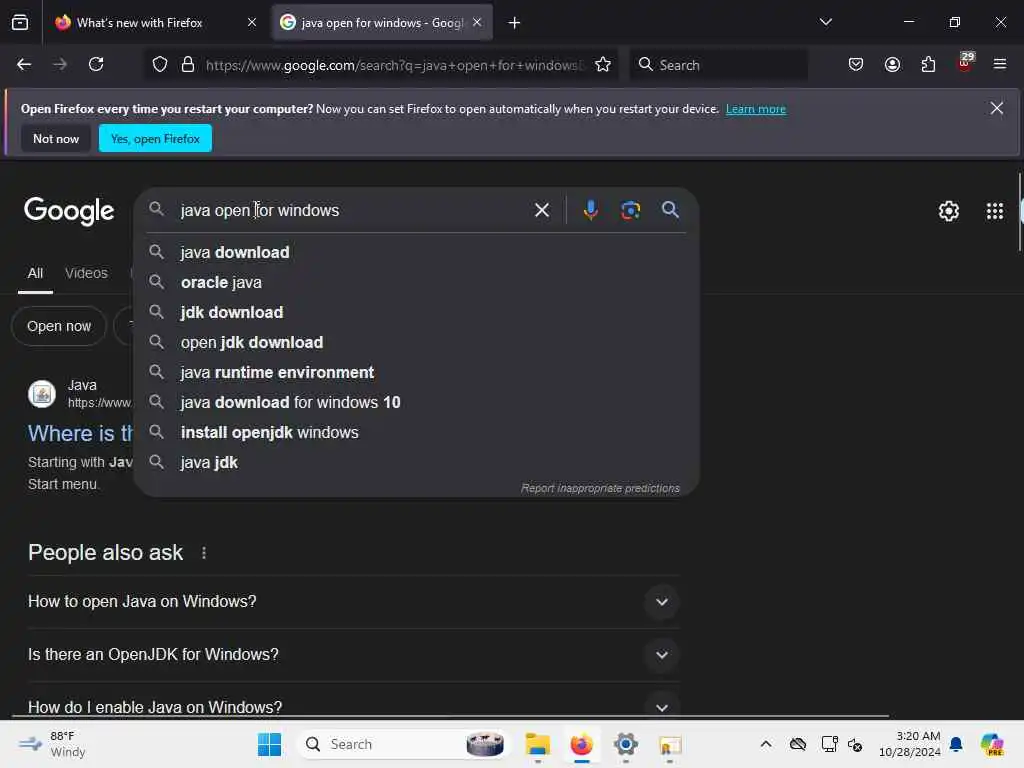Open Pocket save icon

(x=856, y=65)
